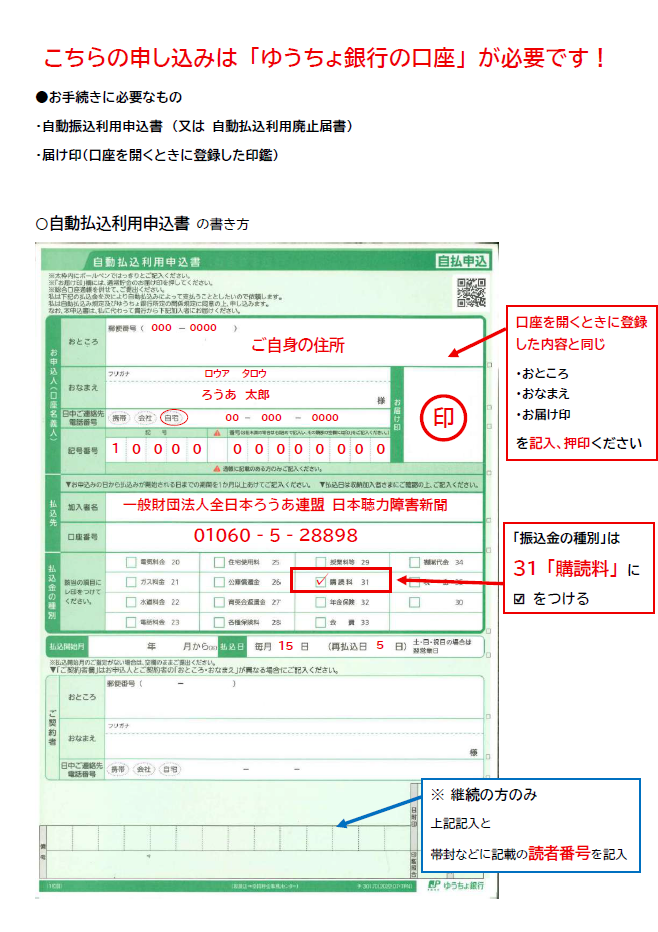Click the 加入者名 value 一般財団法人全日本ろうあ連盟
This screenshot has width=658, height=932.
click(223, 505)
